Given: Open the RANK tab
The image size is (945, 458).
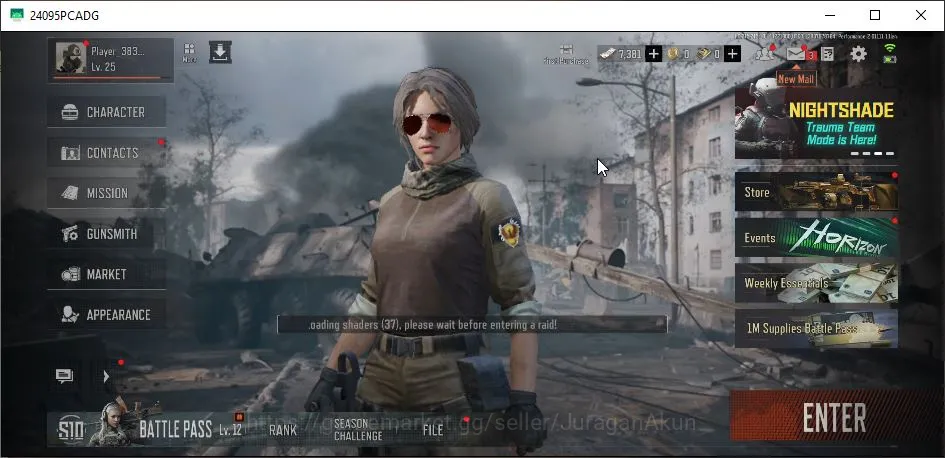Looking at the screenshot, I should coord(283,430).
